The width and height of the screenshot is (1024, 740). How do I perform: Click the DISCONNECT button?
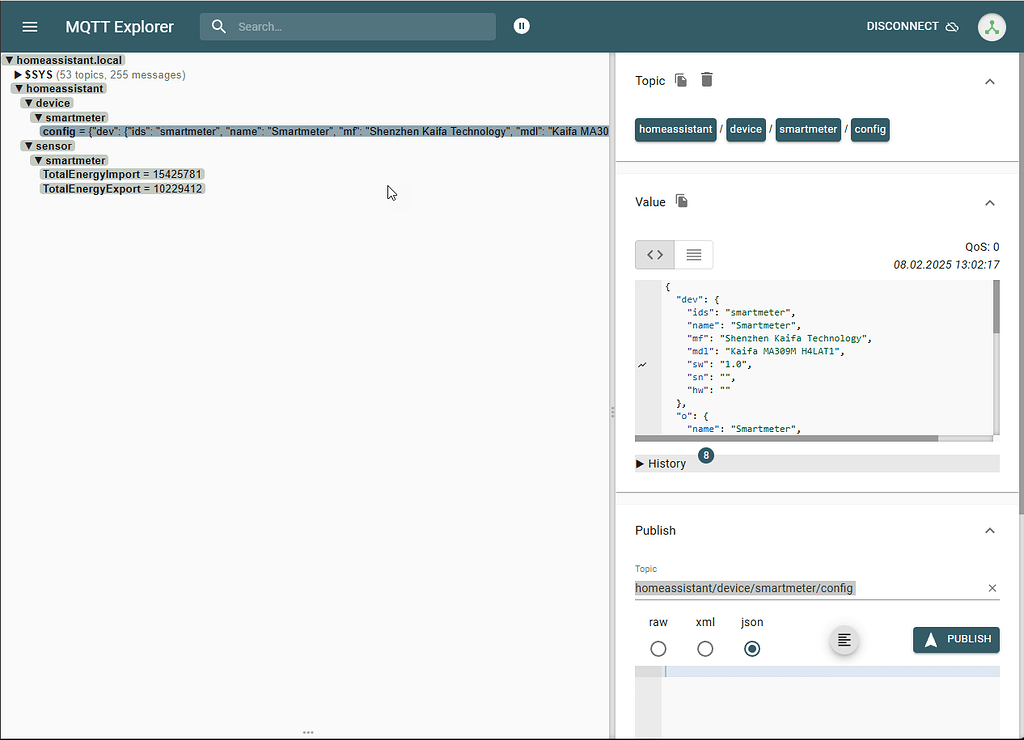click(x=901, y=26)
